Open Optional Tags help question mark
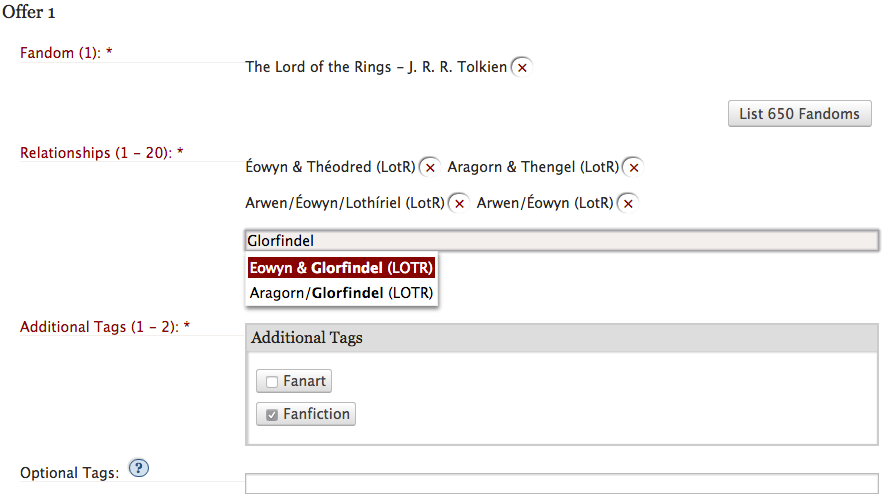The image size is (884, 499). (139, 468)
